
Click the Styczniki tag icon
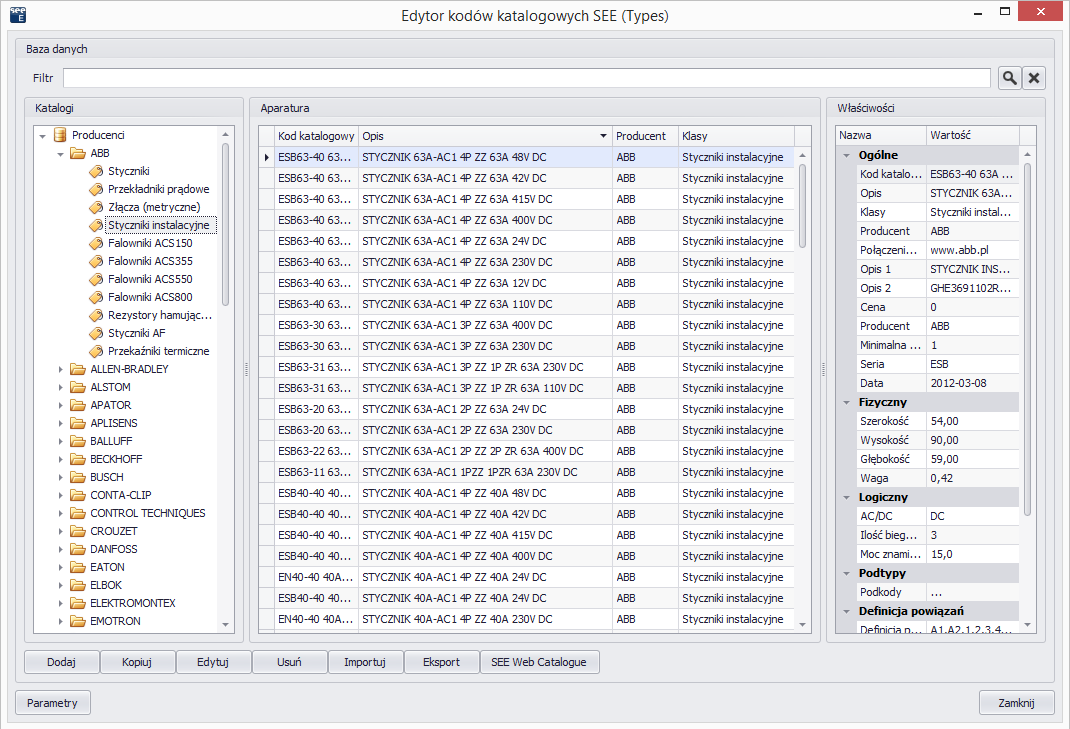pos(96,171)
